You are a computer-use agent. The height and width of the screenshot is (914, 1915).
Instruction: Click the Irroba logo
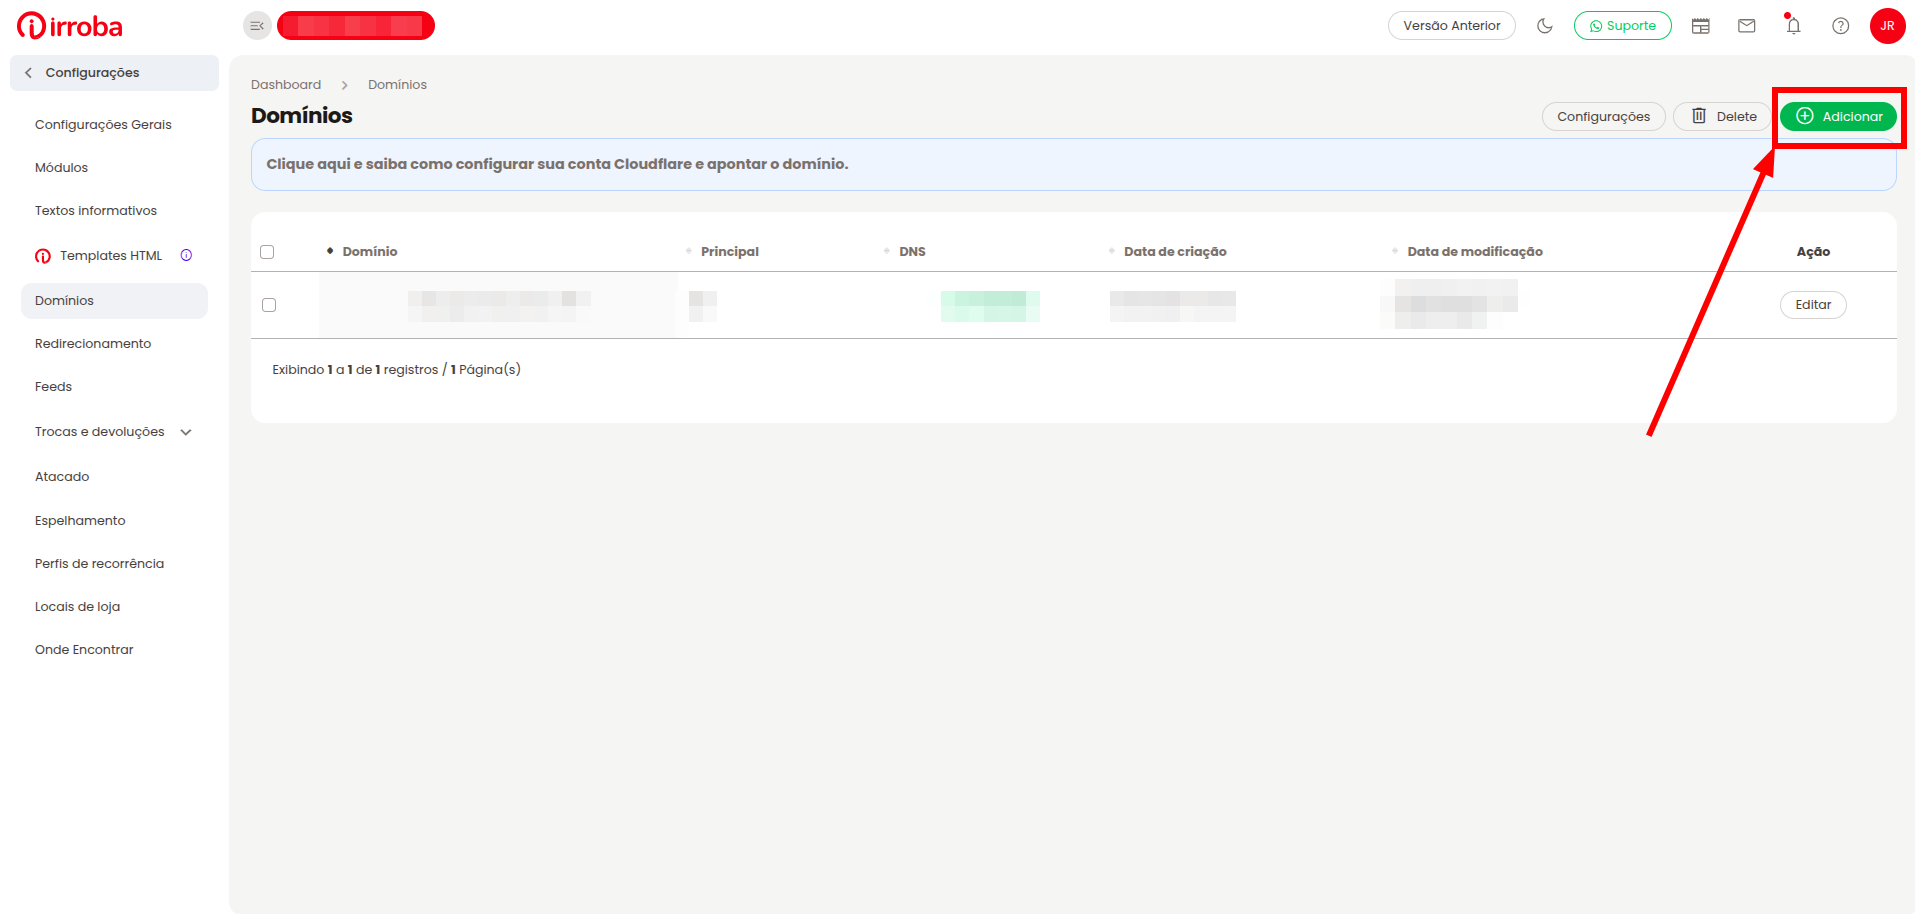click(x=70, y=26)
